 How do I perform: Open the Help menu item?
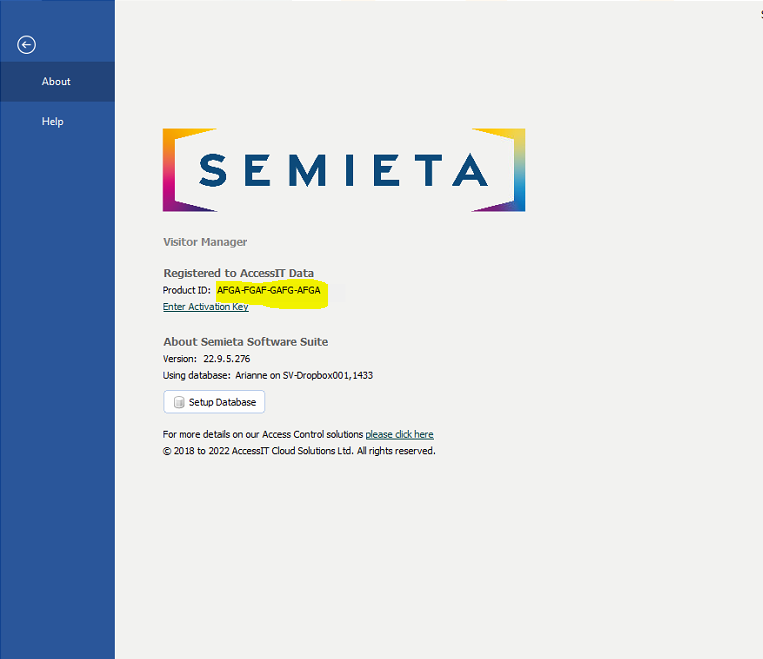[x=57, y=122]
